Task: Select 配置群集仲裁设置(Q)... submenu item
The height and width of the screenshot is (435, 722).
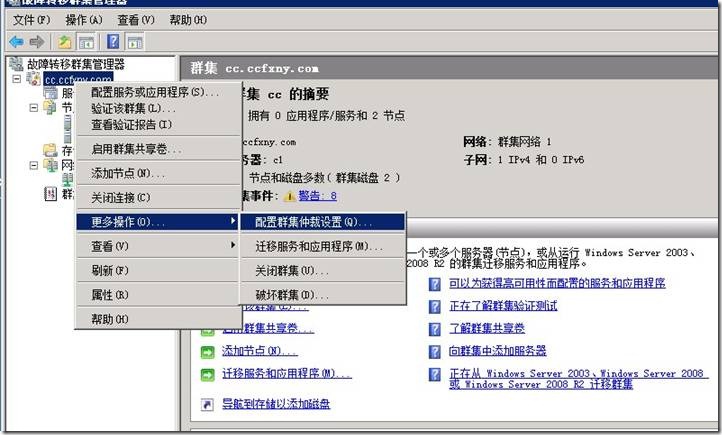Action: pyautogui.click(x=323, y=222)
